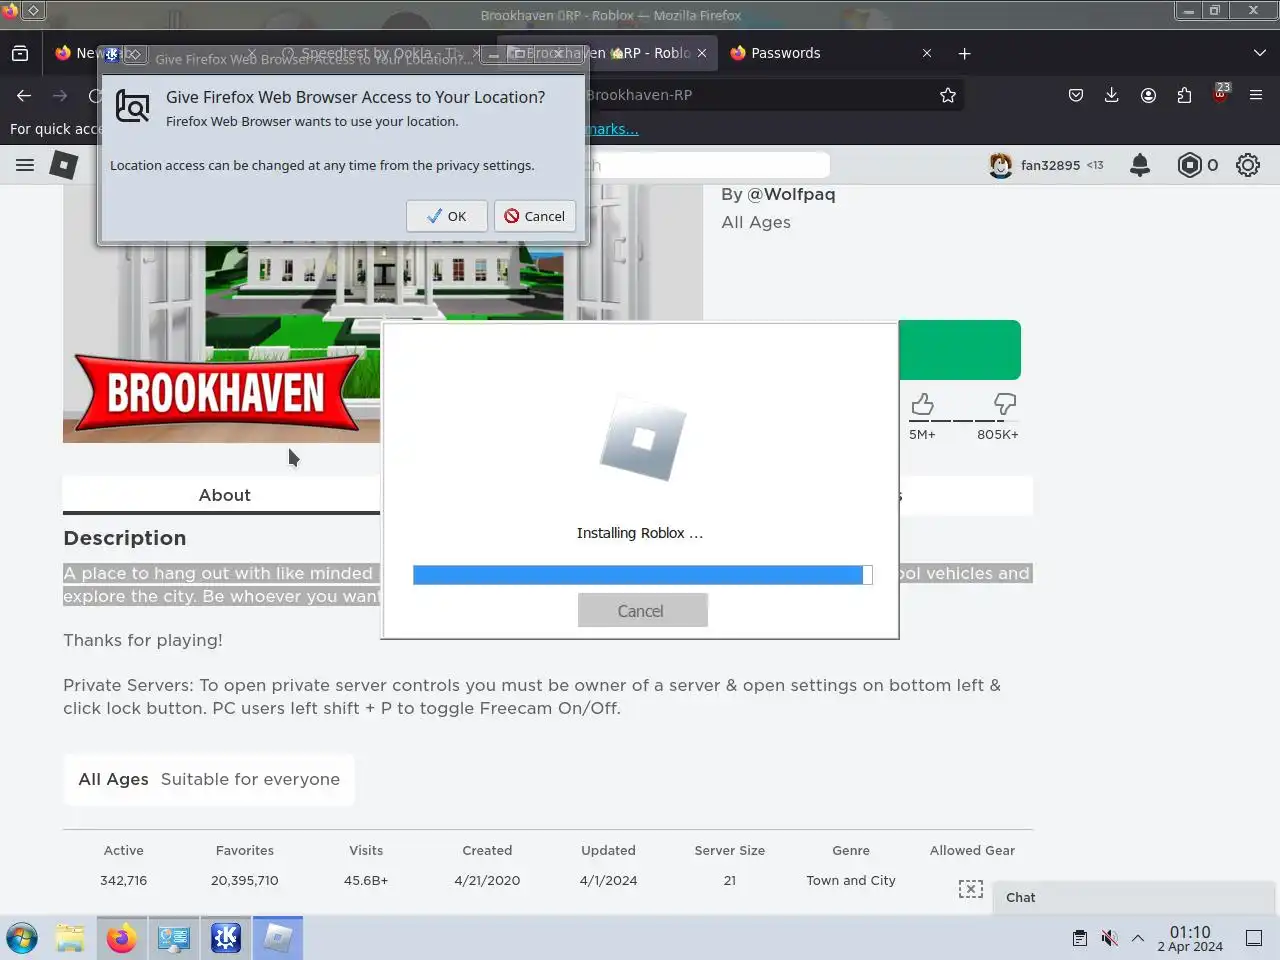
Task: Deny location access by clicking Cancel in the dialog
Action: pyautogui.click(x=534, y=216)
